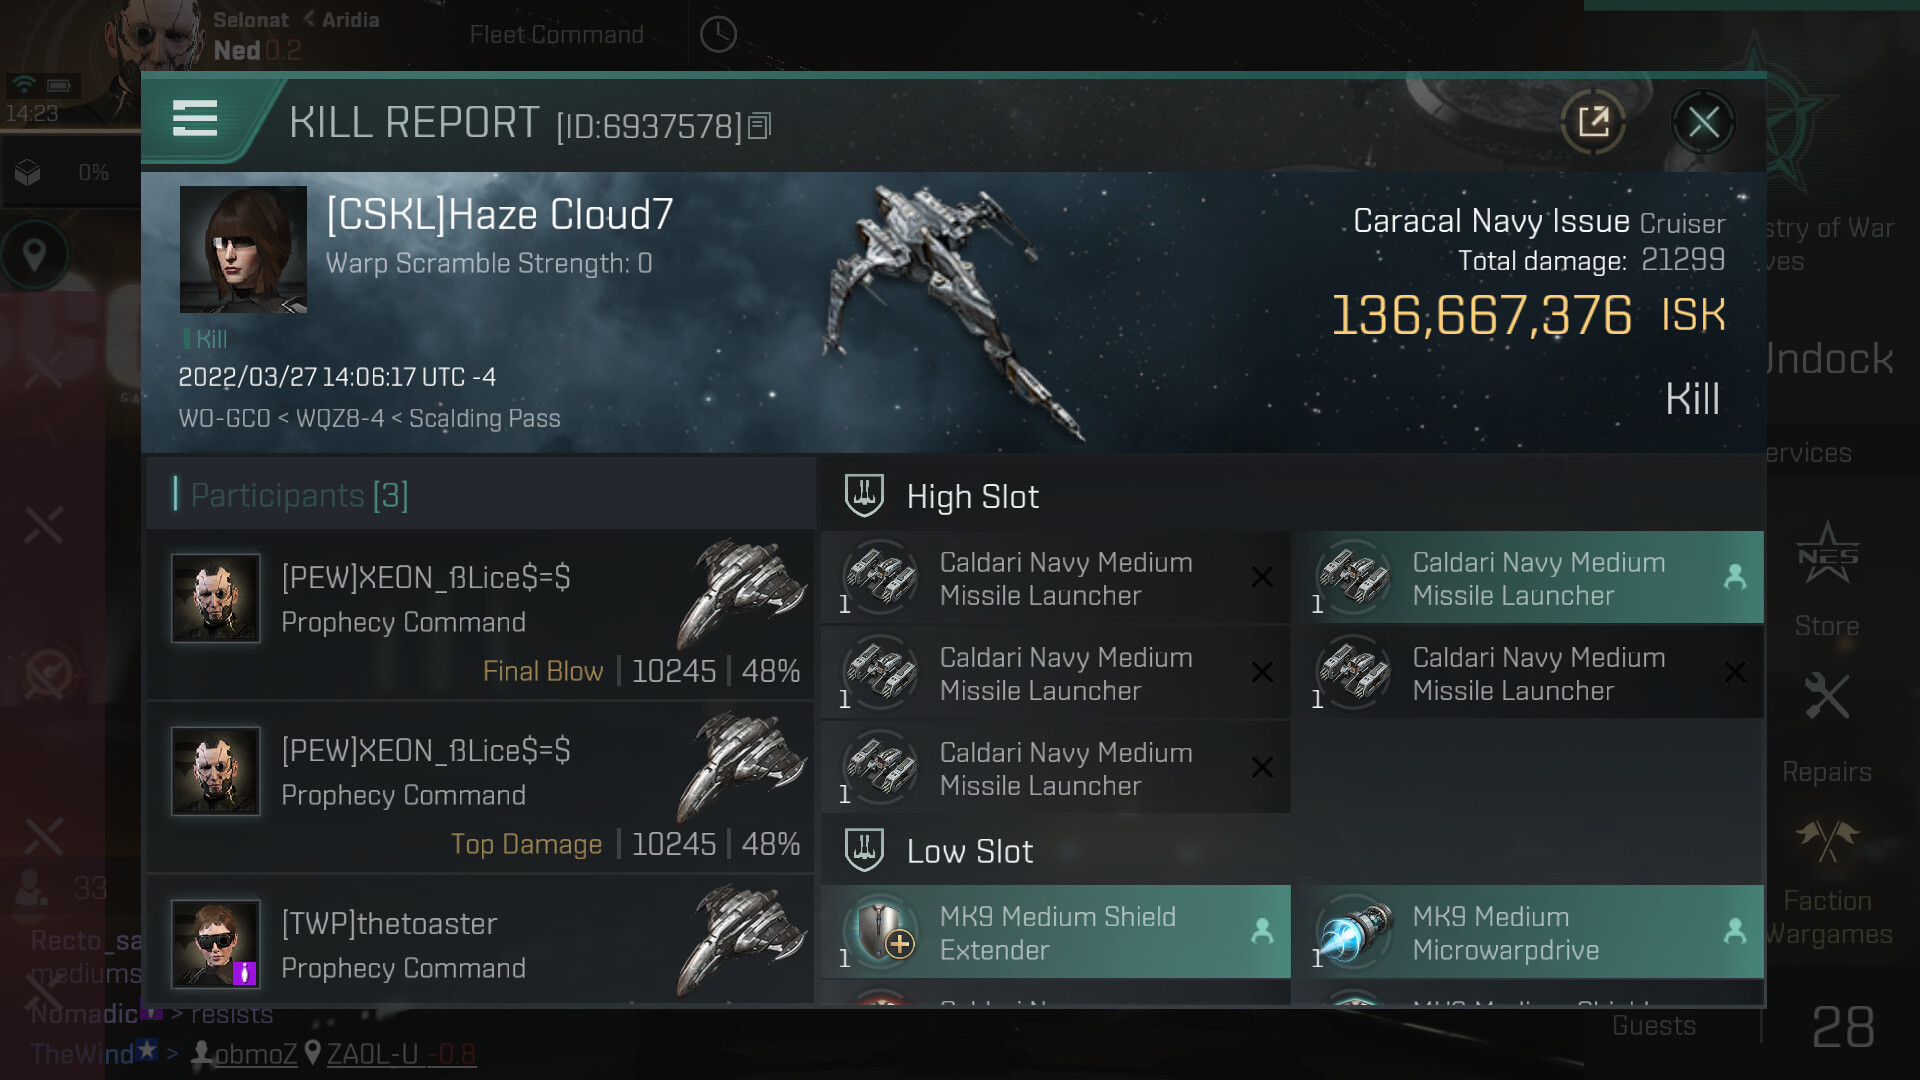Copy the kill report ID

tap(760, 126)
